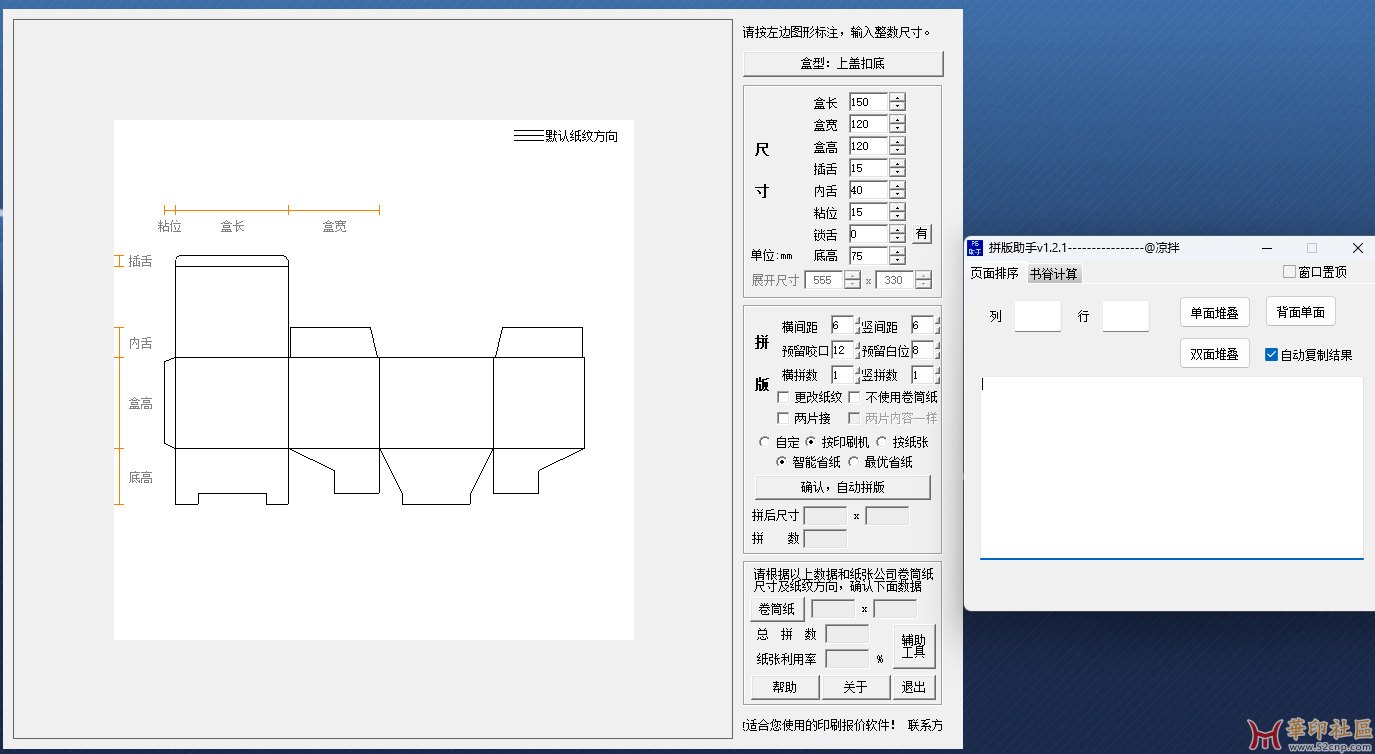
Task: Switch to the 书脊计算 tab in 拼版助手
Action: (1054, 274)
